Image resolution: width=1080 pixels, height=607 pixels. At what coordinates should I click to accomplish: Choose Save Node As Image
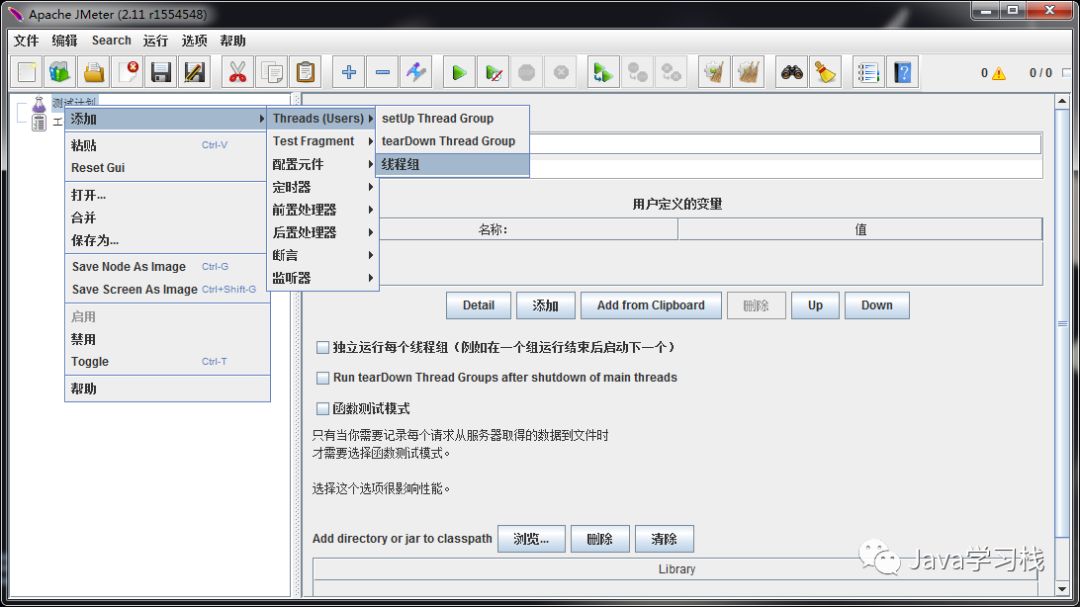coord(167,267)
